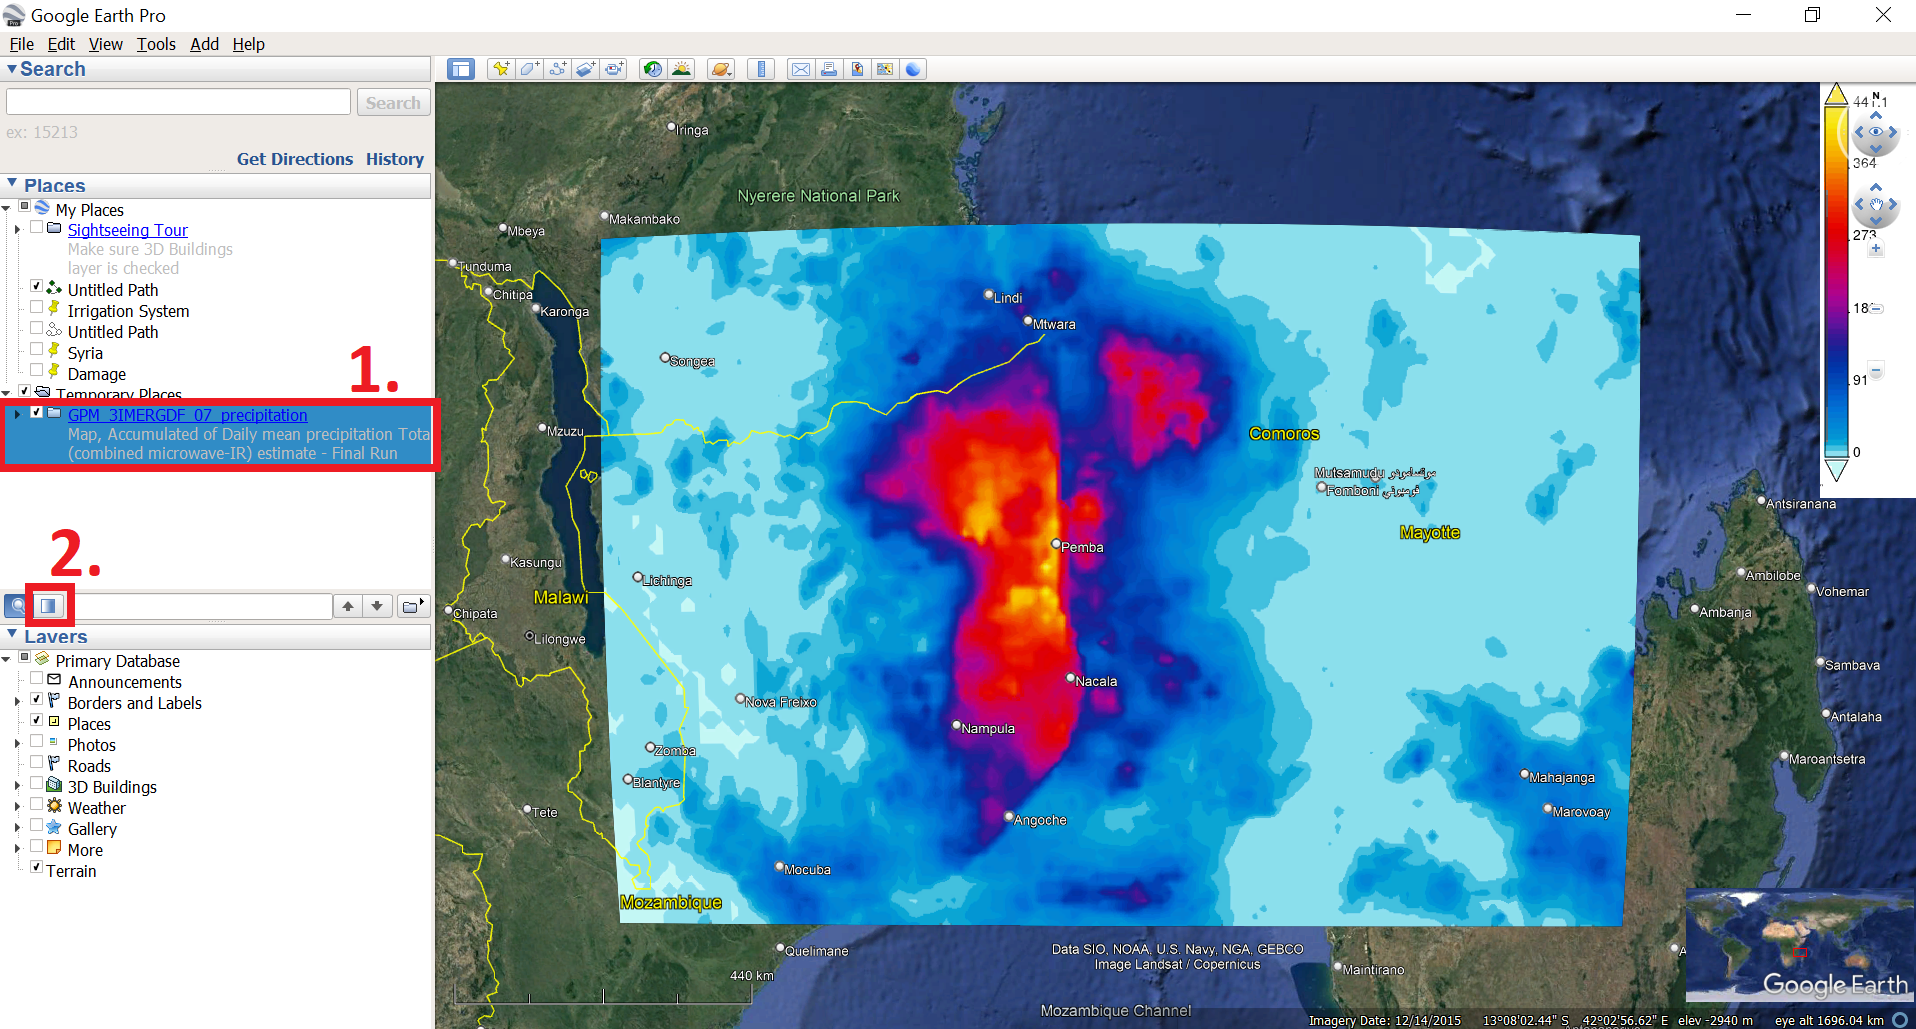Enable the Roads layer
Viewport: 1916px width, 1029px height.
point(36,763)
